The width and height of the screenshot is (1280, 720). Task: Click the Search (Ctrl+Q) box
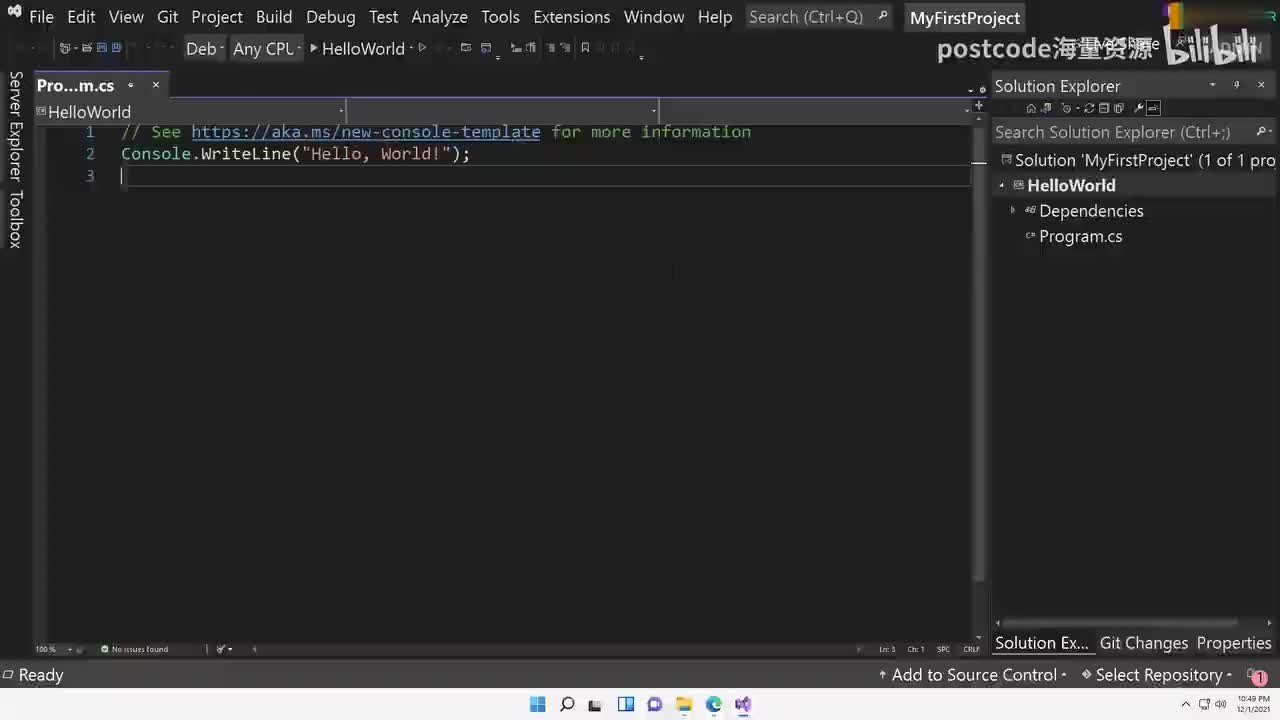818,17
